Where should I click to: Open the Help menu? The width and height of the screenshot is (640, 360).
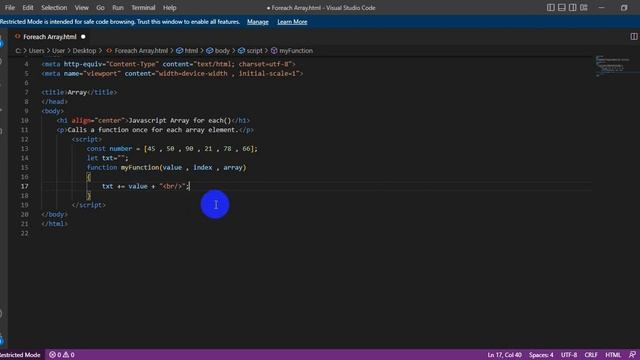click(x=169, y=8)
